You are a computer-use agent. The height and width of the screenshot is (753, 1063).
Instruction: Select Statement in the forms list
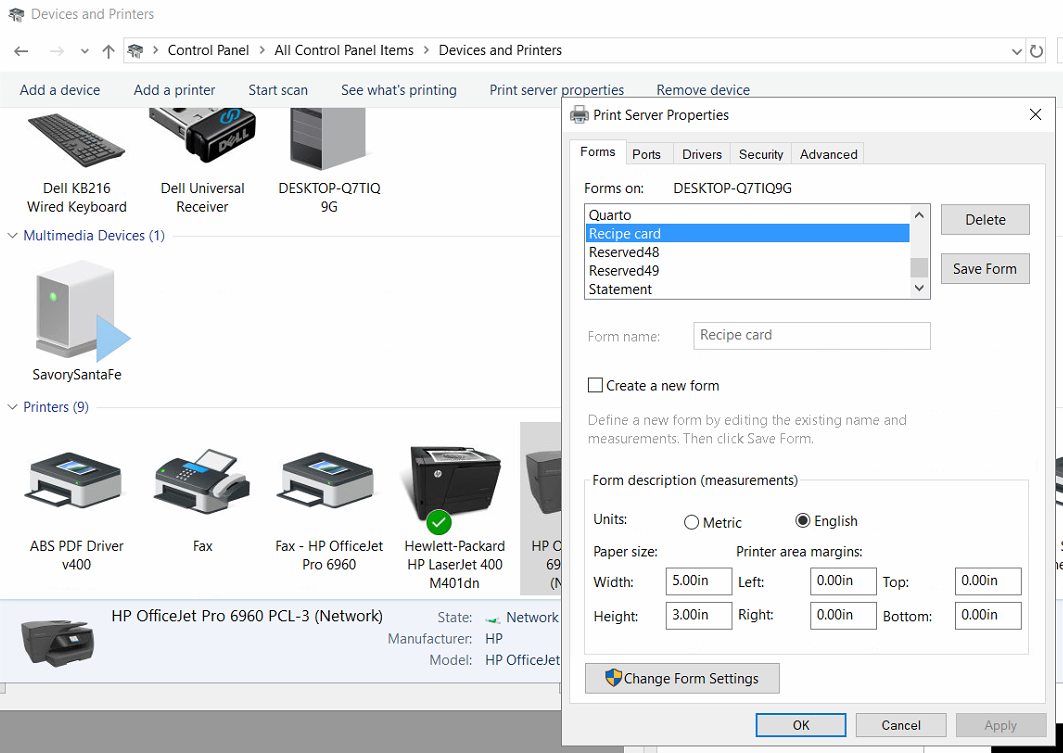pos(747,289)
